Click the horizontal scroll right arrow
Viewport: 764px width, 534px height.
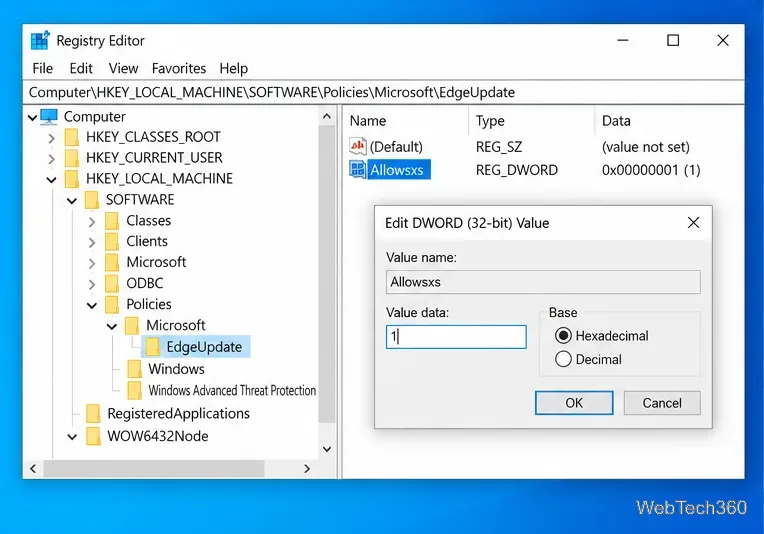coord(306,469)
